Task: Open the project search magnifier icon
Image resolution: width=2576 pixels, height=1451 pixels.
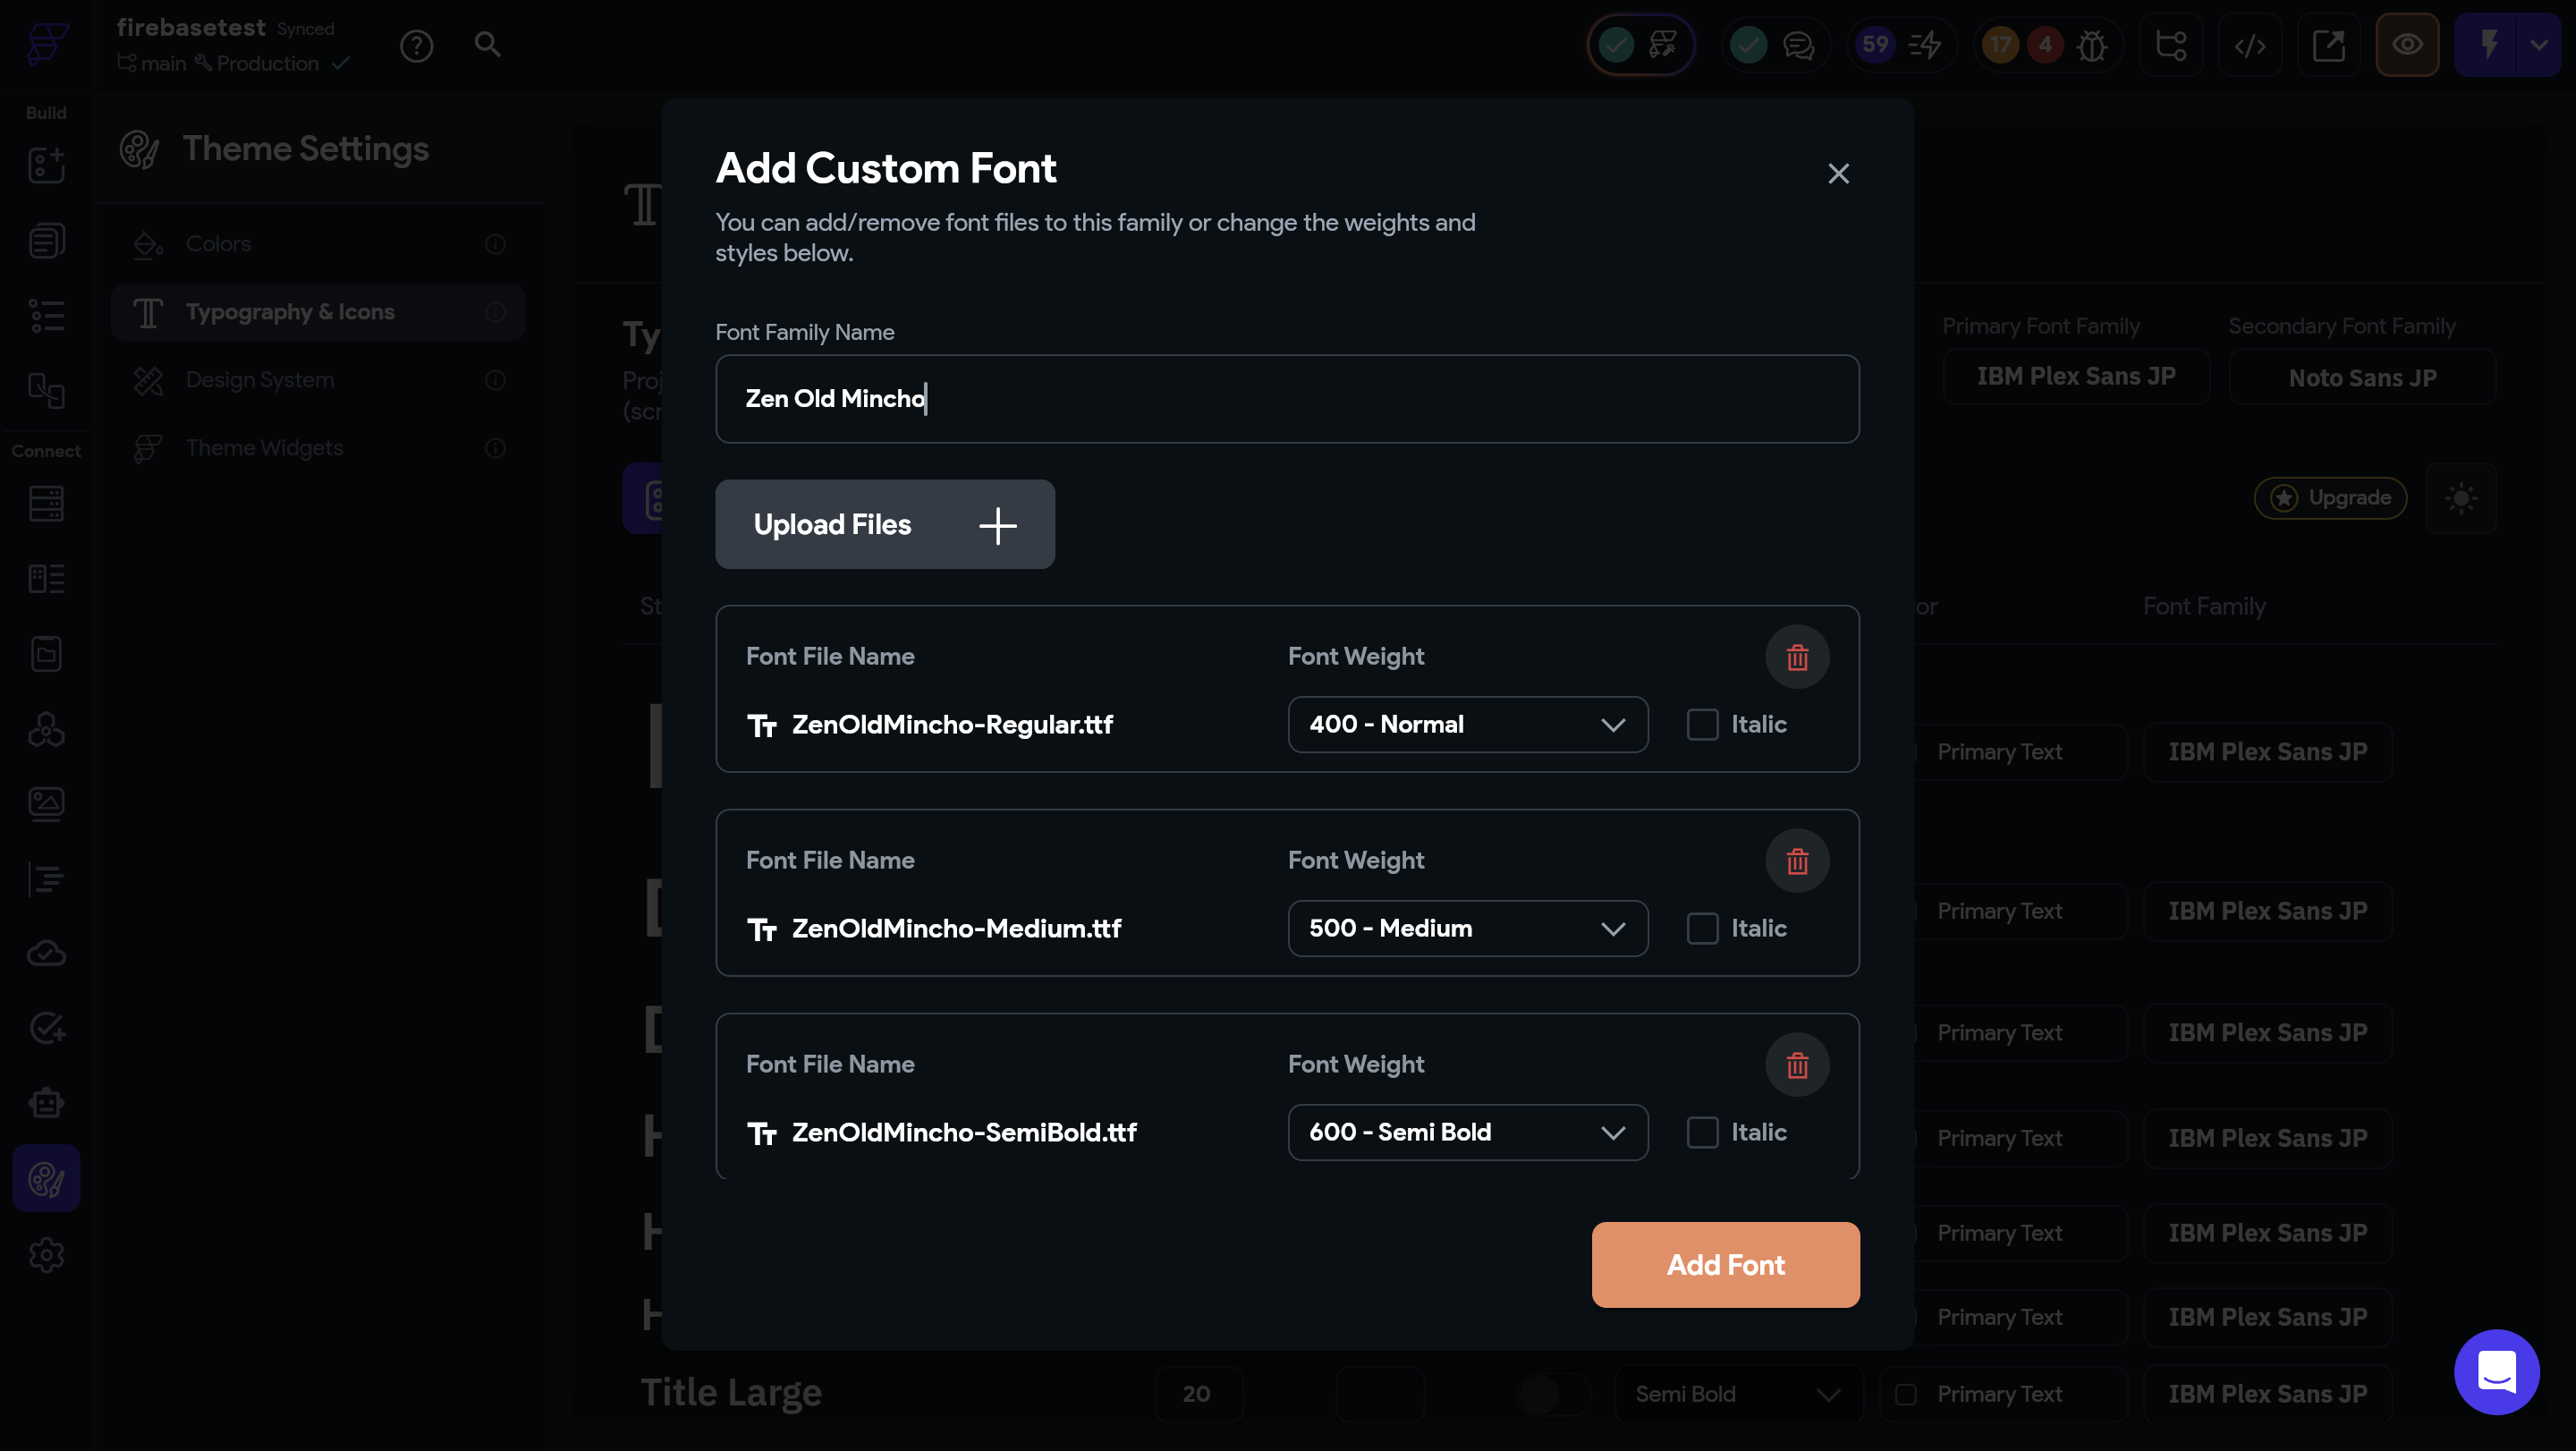Action: [487, 45]
